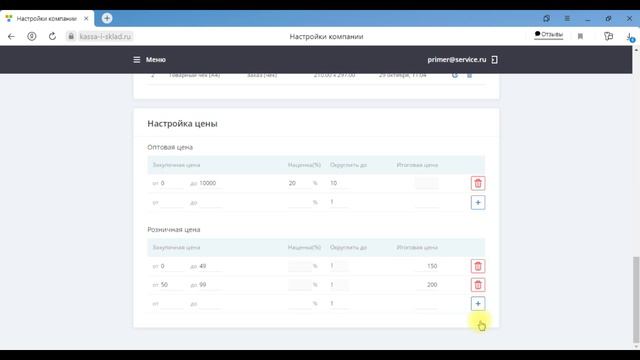
Task: Click the refresh icon in the template row
Action: pyautogui.click(x=455, y=75)
